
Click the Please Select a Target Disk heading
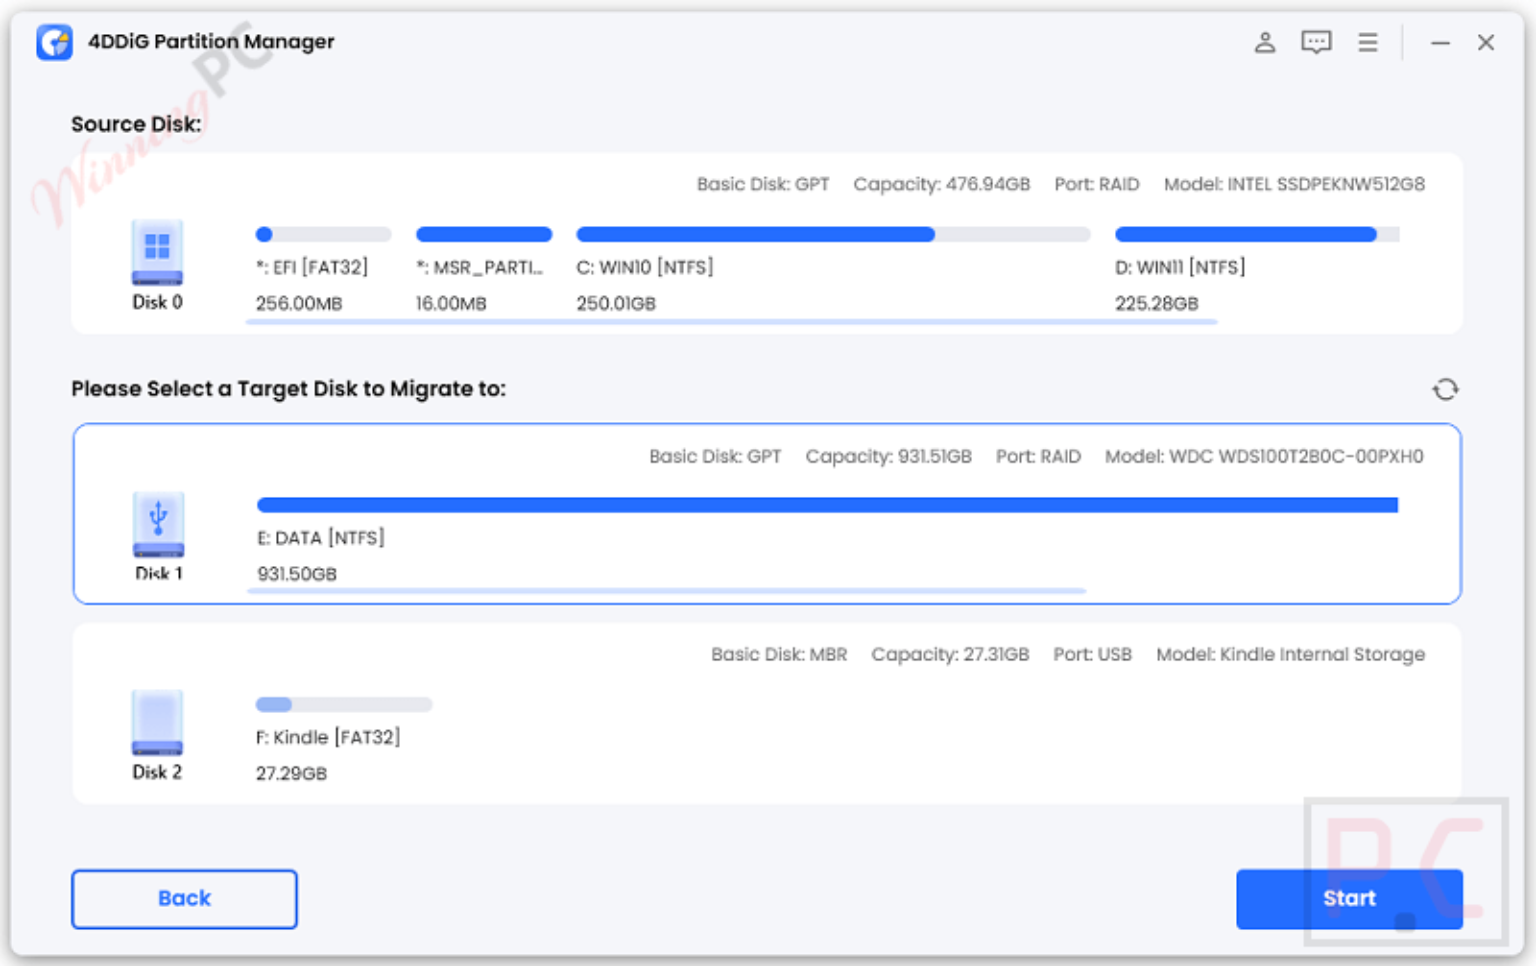coord(289,389)
